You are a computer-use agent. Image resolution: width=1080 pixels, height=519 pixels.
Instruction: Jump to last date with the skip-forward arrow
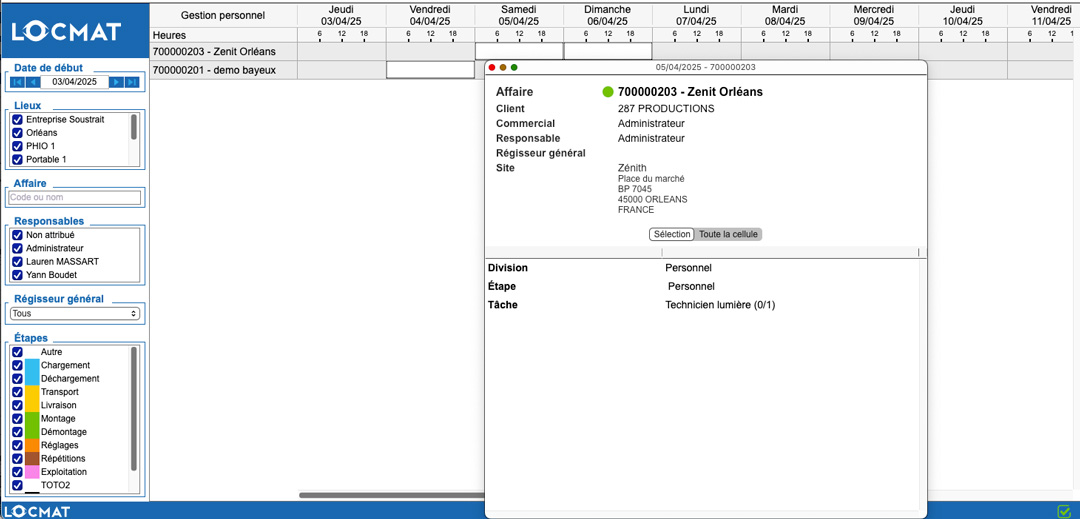tap(132, 82)
